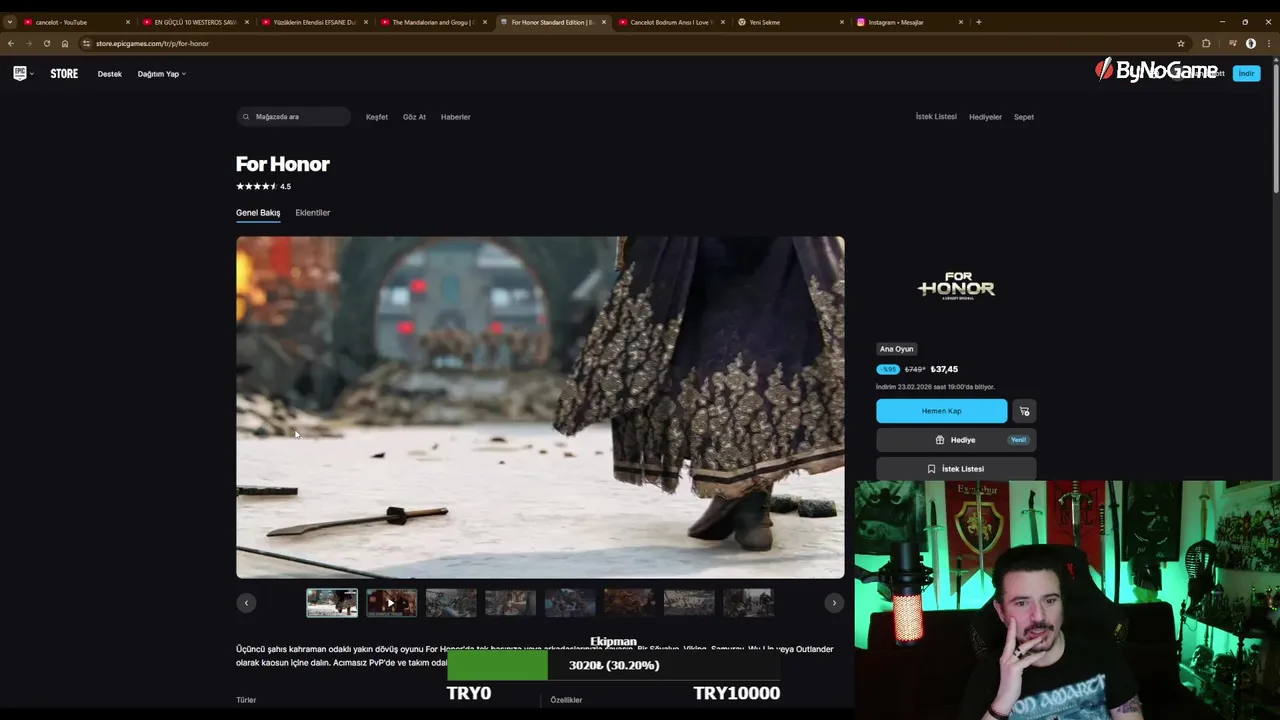The width and height of the screenshot is (1280, 720).
Task: Select third screenshot thumbnail
Action: (451, 602)
